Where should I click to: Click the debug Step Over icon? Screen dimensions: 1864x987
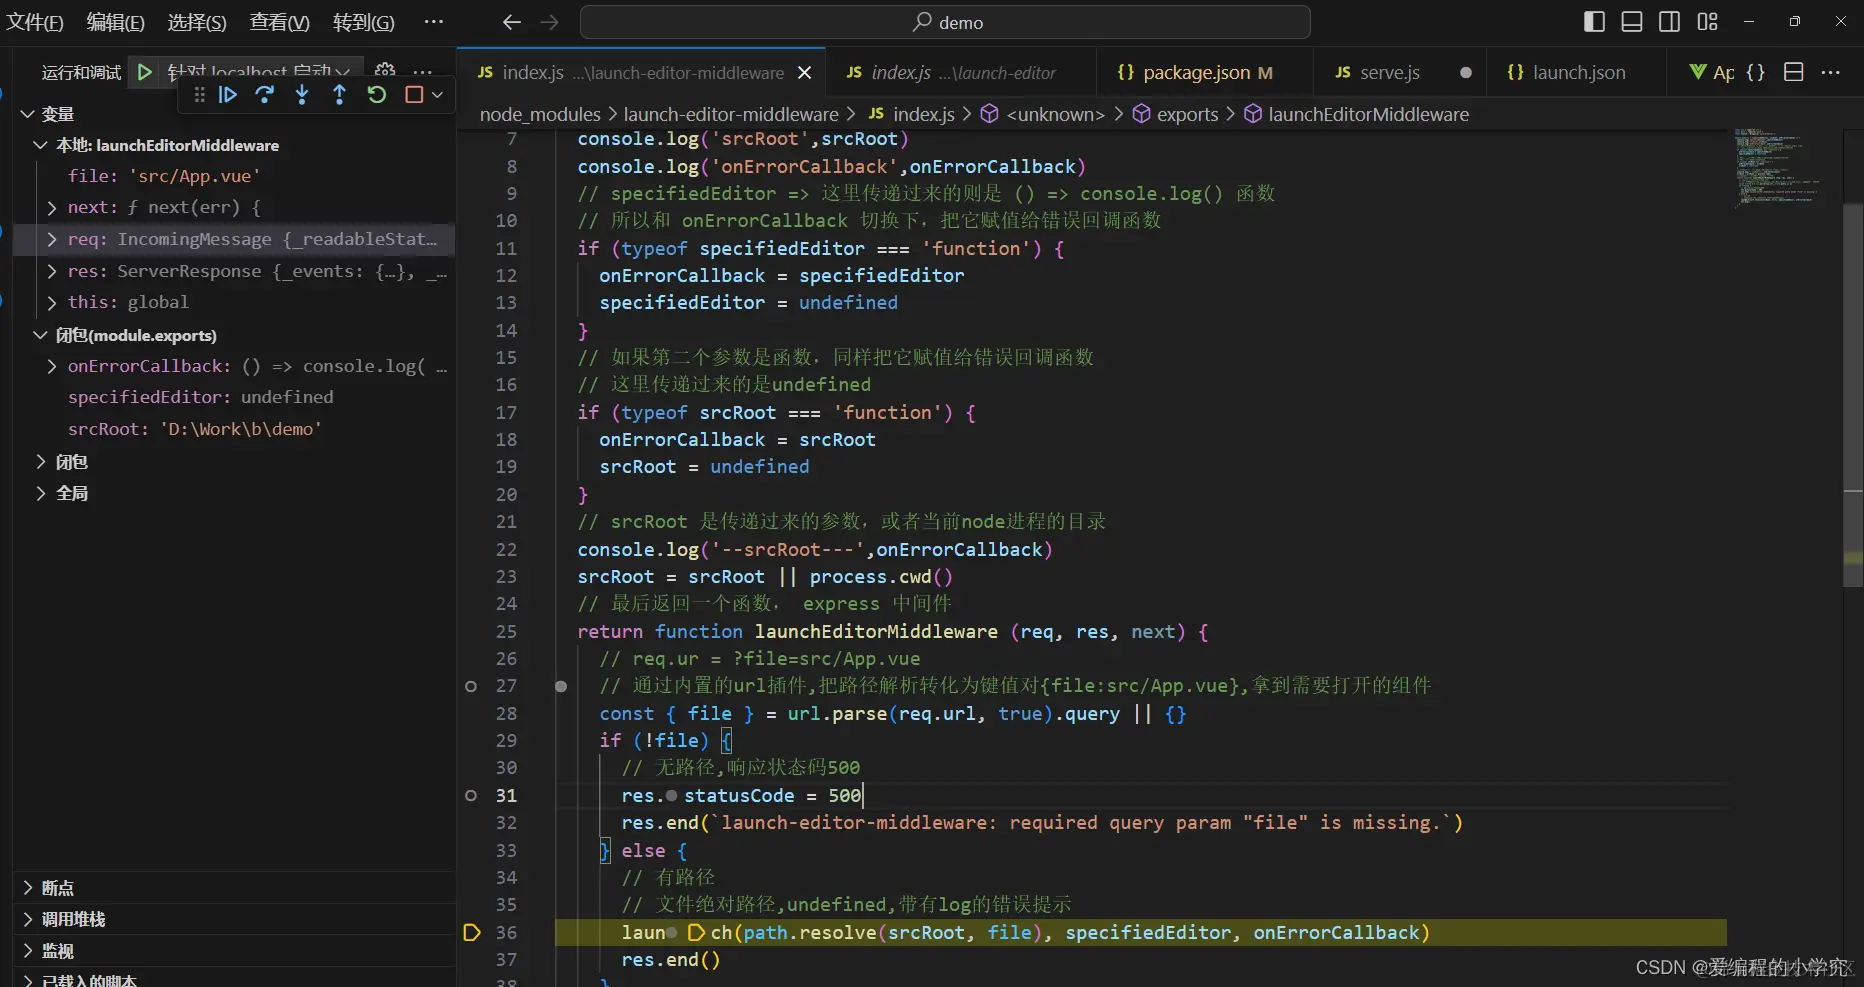(265, 95)
